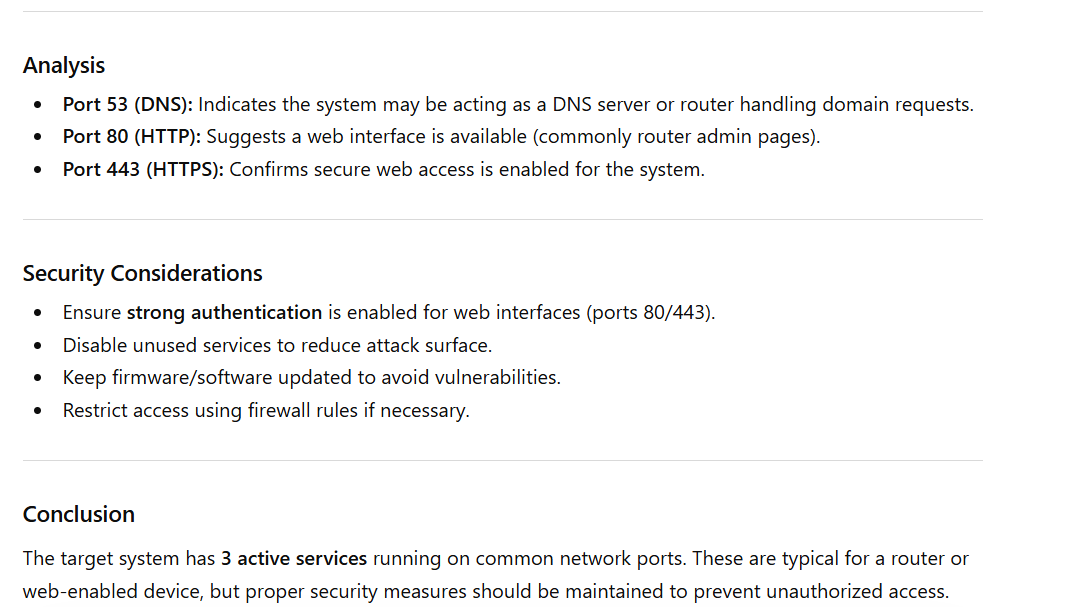Click the "Restrict access using firewall rules" line

[265, 411]
